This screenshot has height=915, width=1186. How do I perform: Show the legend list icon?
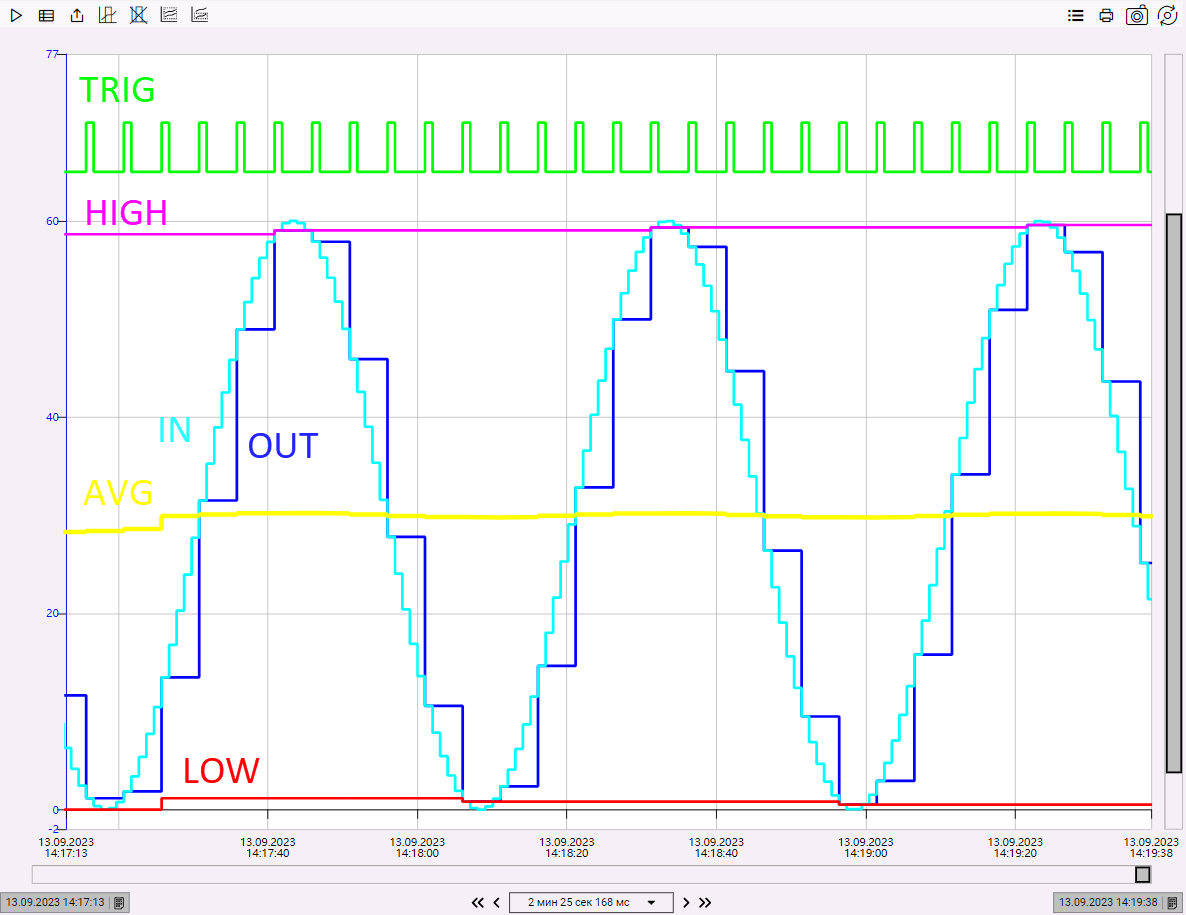coord(1076,16)
